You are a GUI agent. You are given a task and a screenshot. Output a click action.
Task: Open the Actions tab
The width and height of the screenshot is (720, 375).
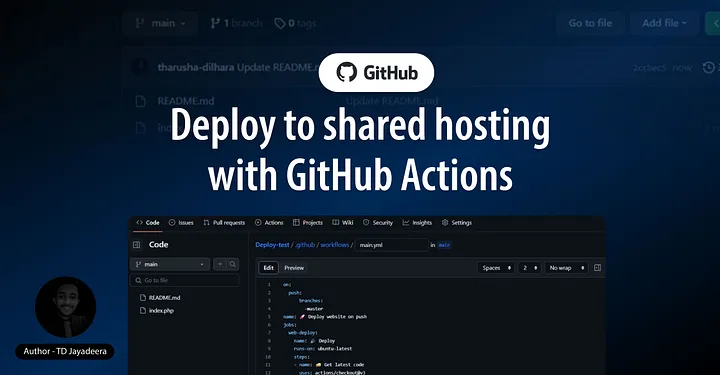coord(269,223)
